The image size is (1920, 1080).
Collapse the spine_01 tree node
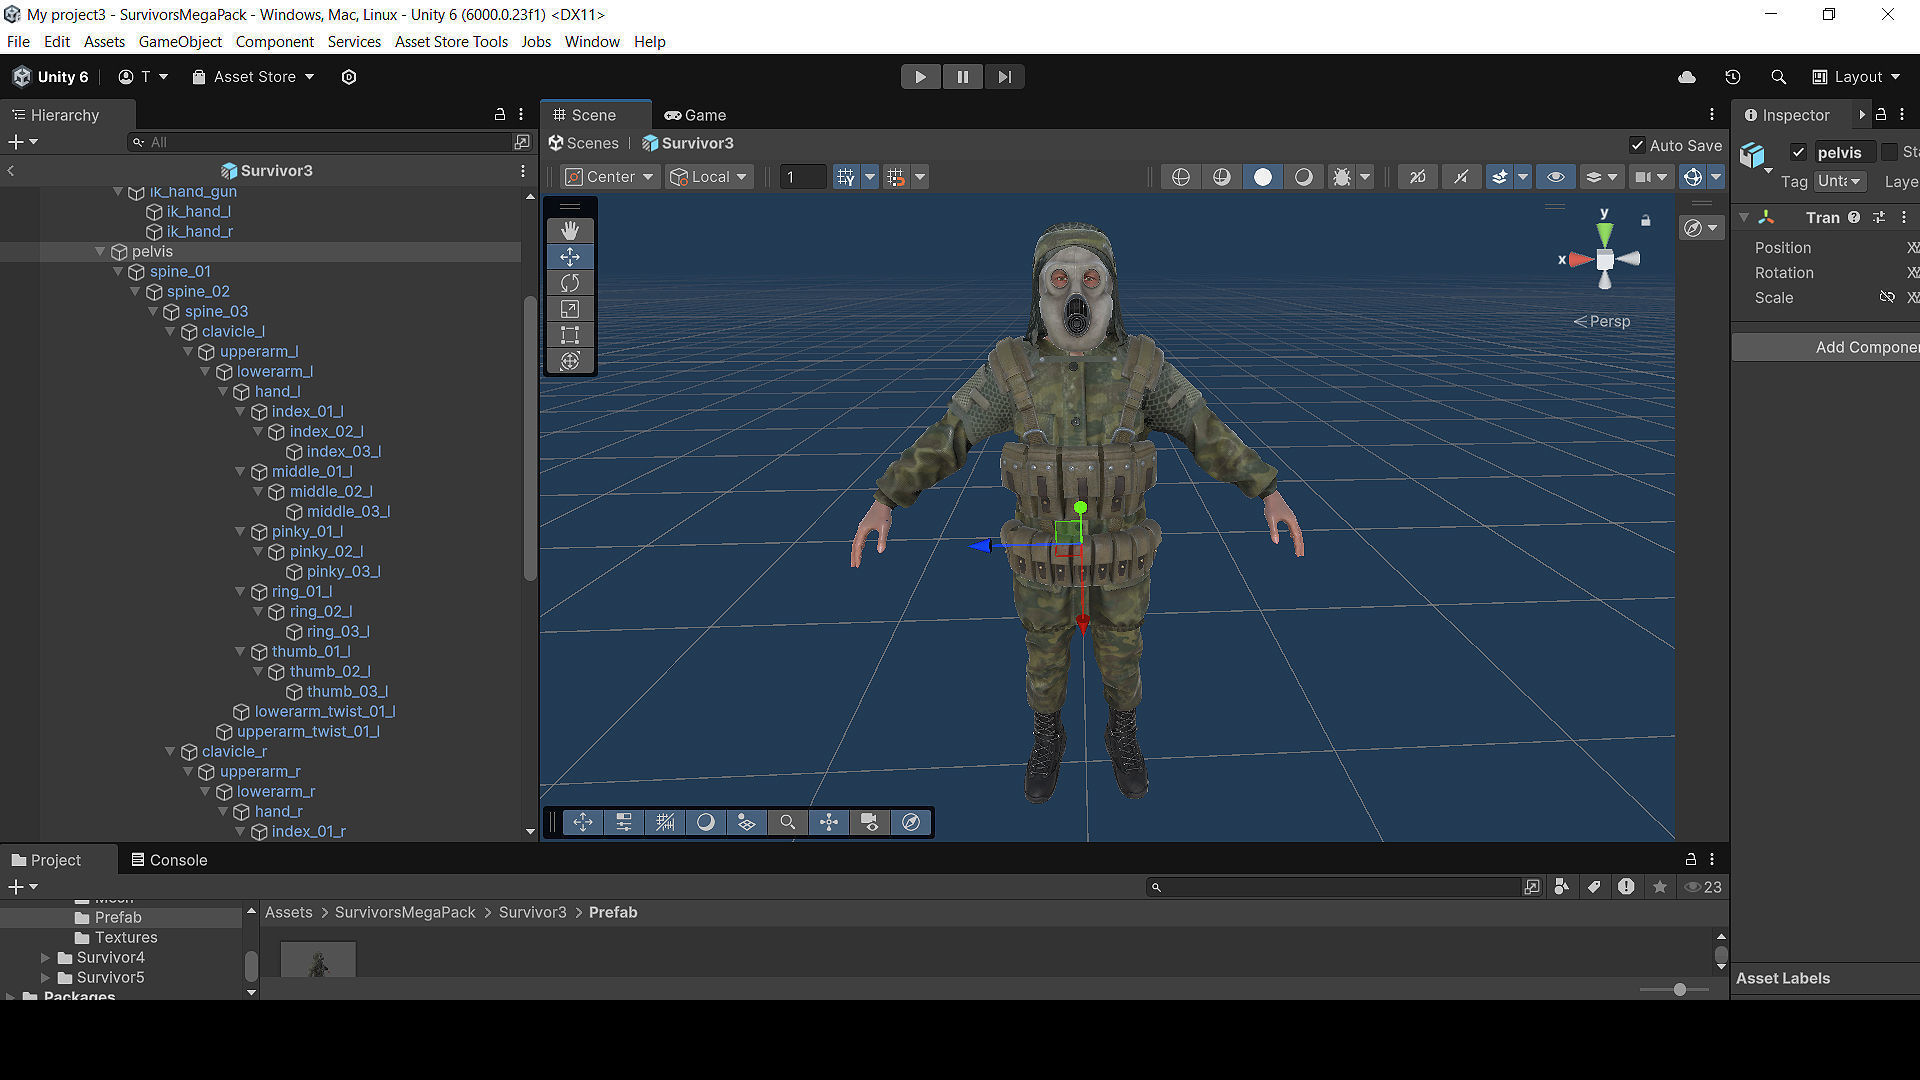118,271
